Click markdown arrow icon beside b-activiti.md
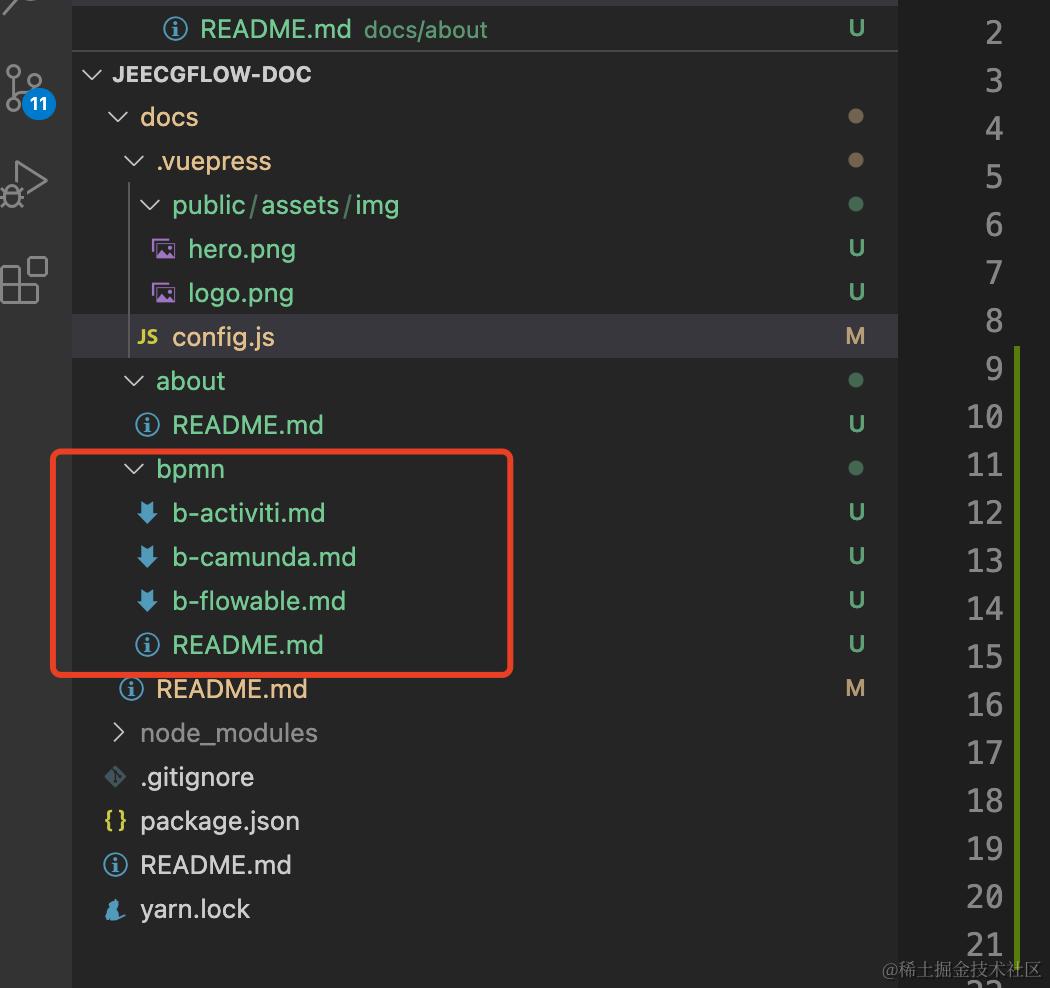1050x988 pixels. point(147,513)
